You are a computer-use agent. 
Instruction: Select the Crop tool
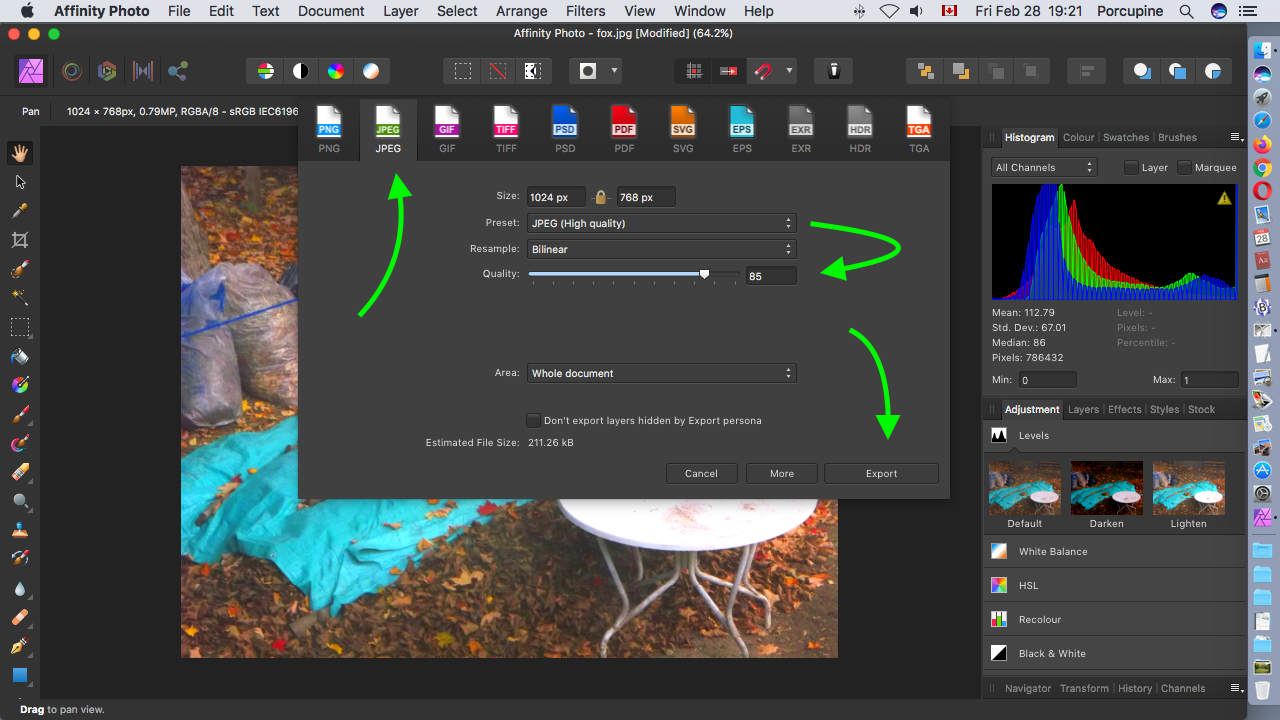(20, 240)
